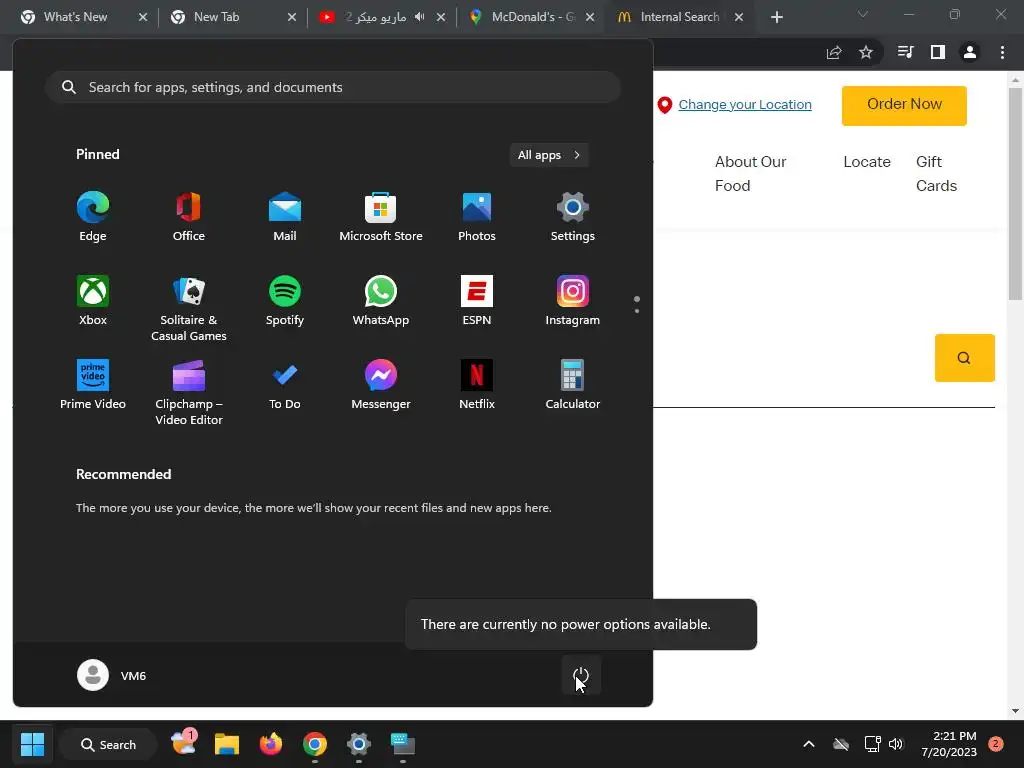1024x768 pixels.
Task: Launch the Office app
Action: (x=189, y=217)
